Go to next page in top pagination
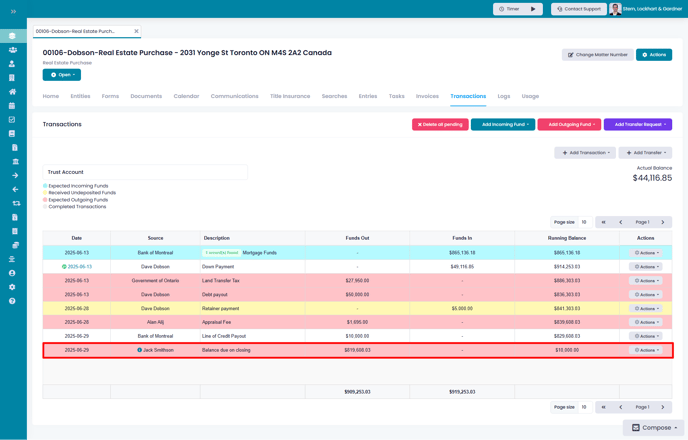The height and width of the screenshot is (440, 688). (x=663, y=222)
